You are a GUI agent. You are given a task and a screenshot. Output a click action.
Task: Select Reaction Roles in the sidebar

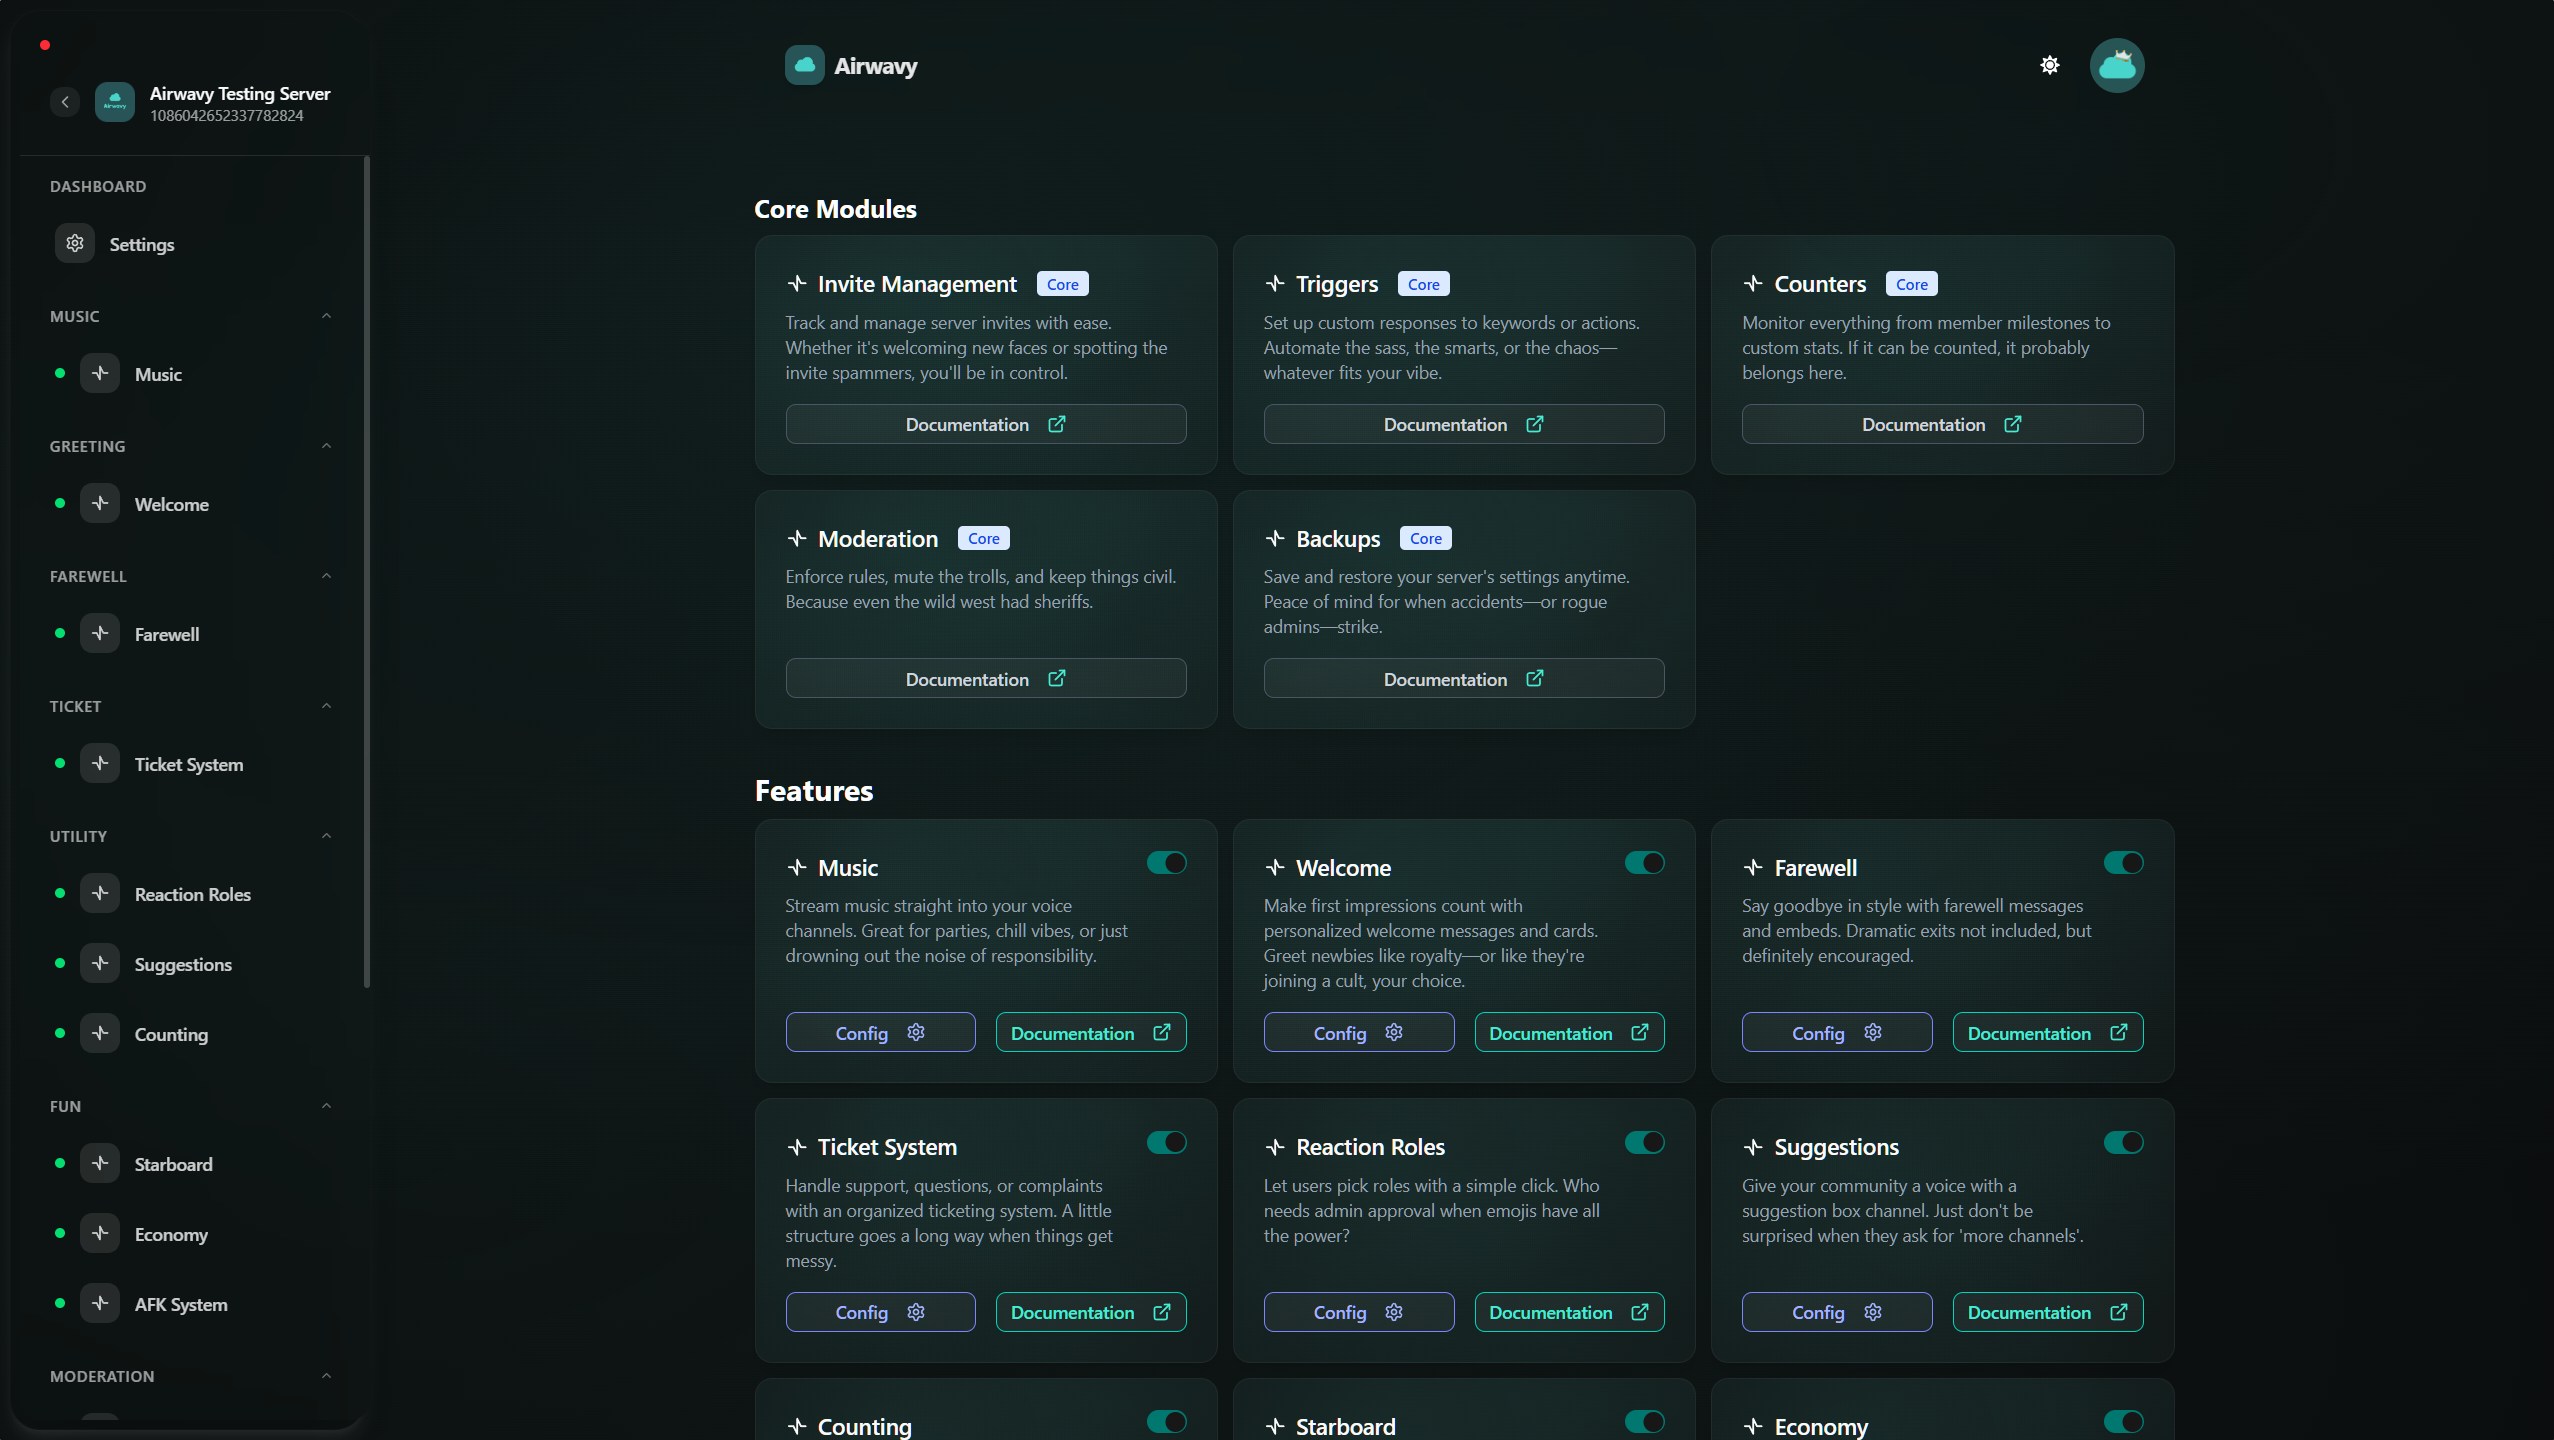click(192, 894)
